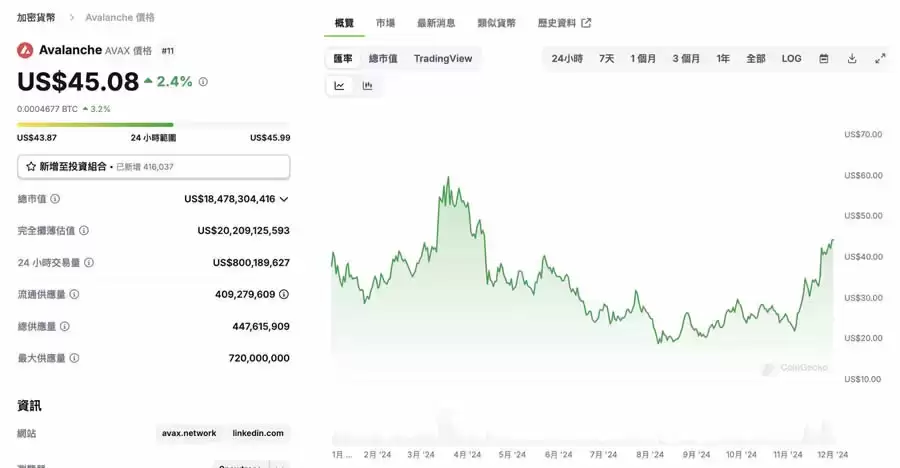900x468 pixels.
Task: Click the Avalanche red logo icon
Action: pyautogui.click(x=25, y=51)
